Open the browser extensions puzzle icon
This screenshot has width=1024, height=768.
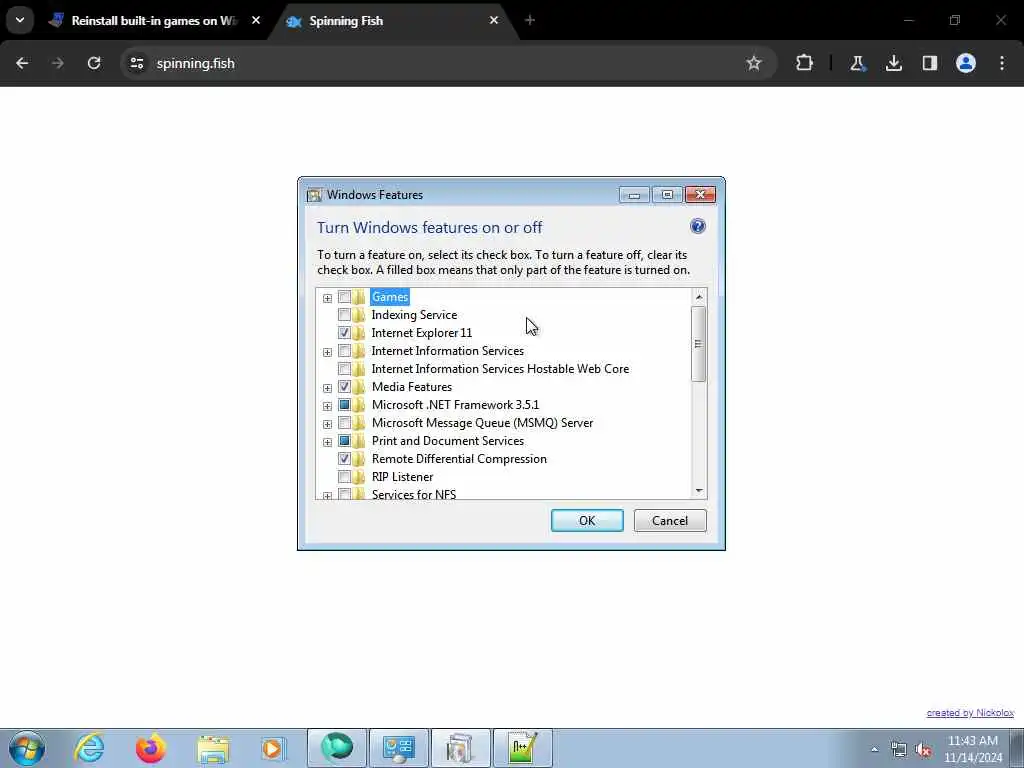[x=805, y=63]
